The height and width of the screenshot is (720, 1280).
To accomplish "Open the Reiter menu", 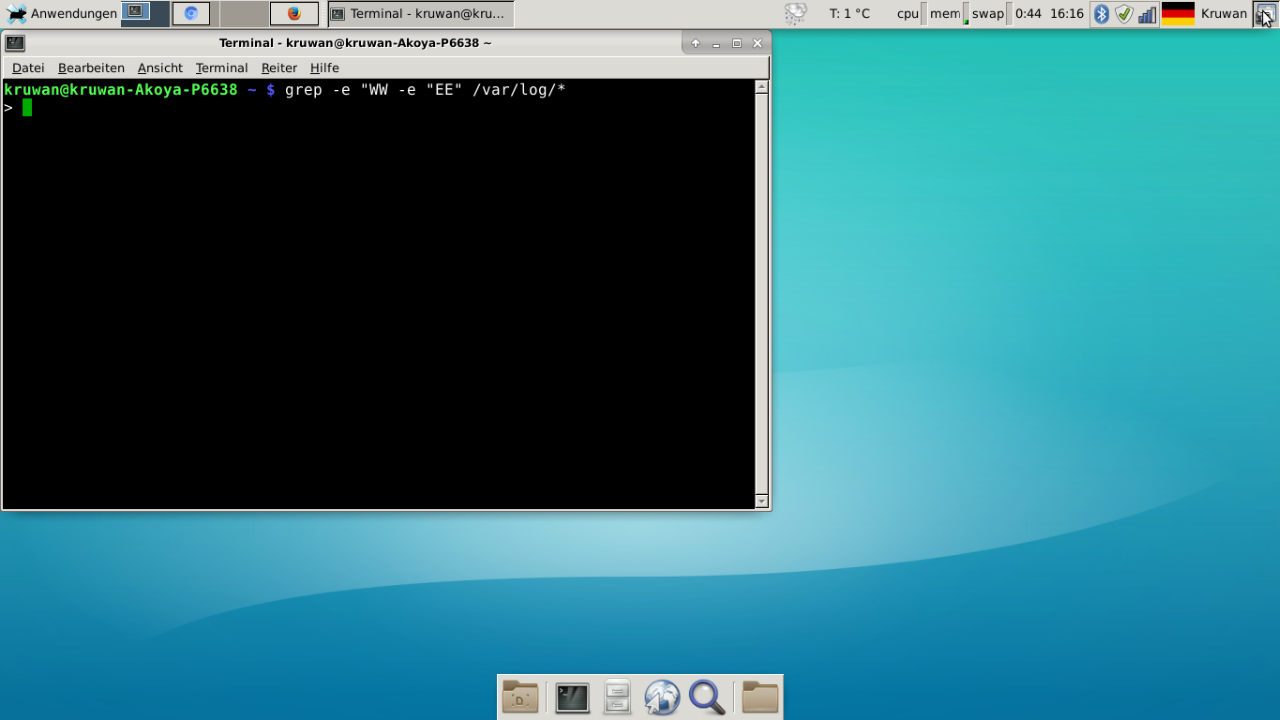I will [x=279, y=68].
